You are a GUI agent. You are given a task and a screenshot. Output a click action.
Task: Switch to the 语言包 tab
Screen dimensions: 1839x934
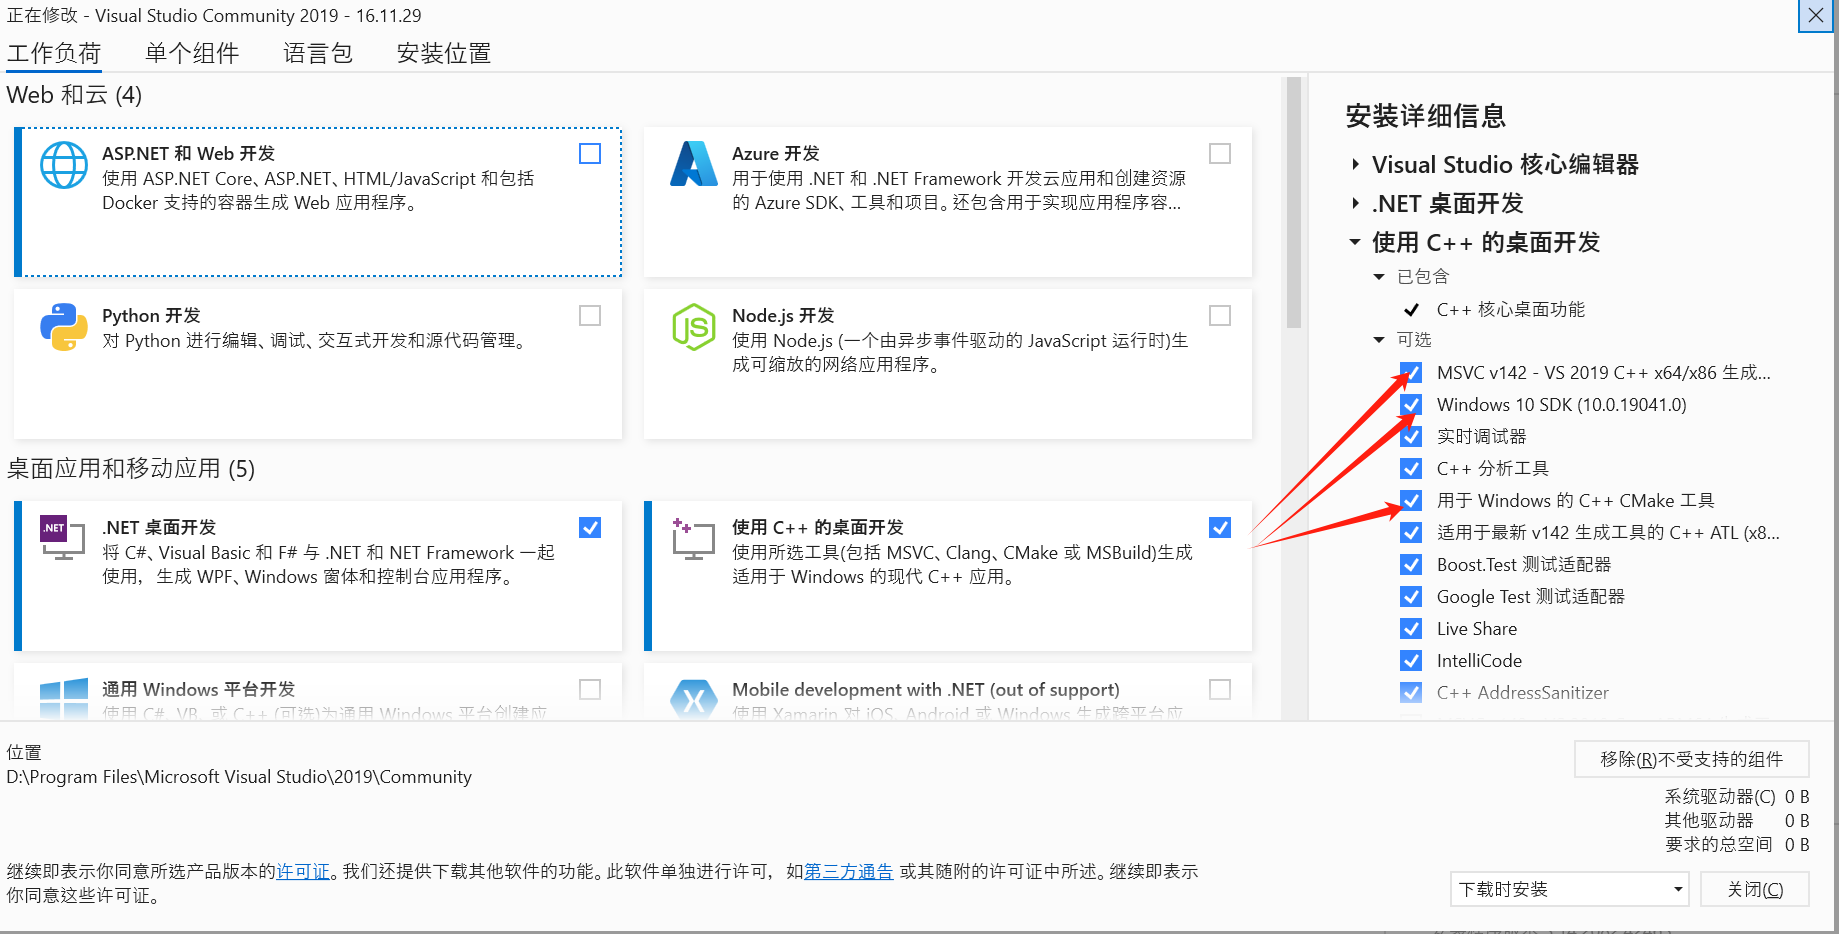pyautogui.click(x=318, y=53)
